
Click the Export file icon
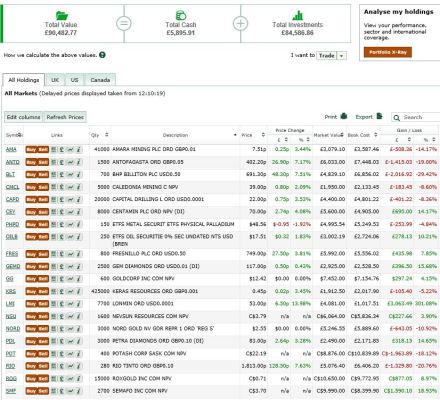379,116
